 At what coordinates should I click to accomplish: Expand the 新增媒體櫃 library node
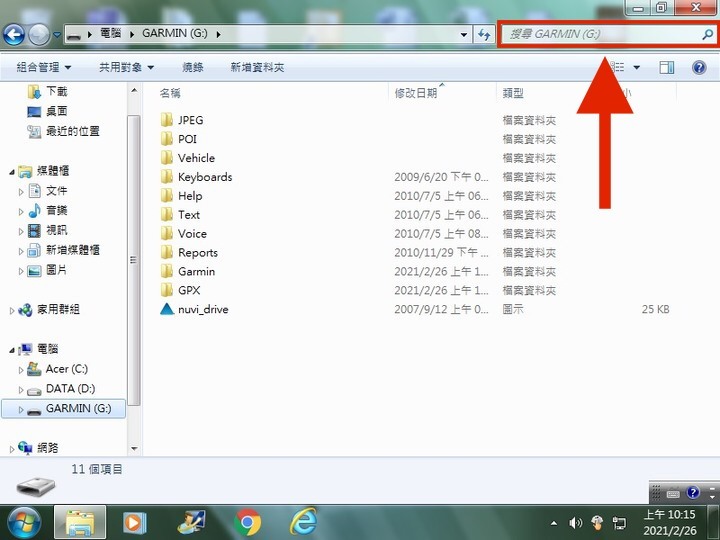click(21, 251)
